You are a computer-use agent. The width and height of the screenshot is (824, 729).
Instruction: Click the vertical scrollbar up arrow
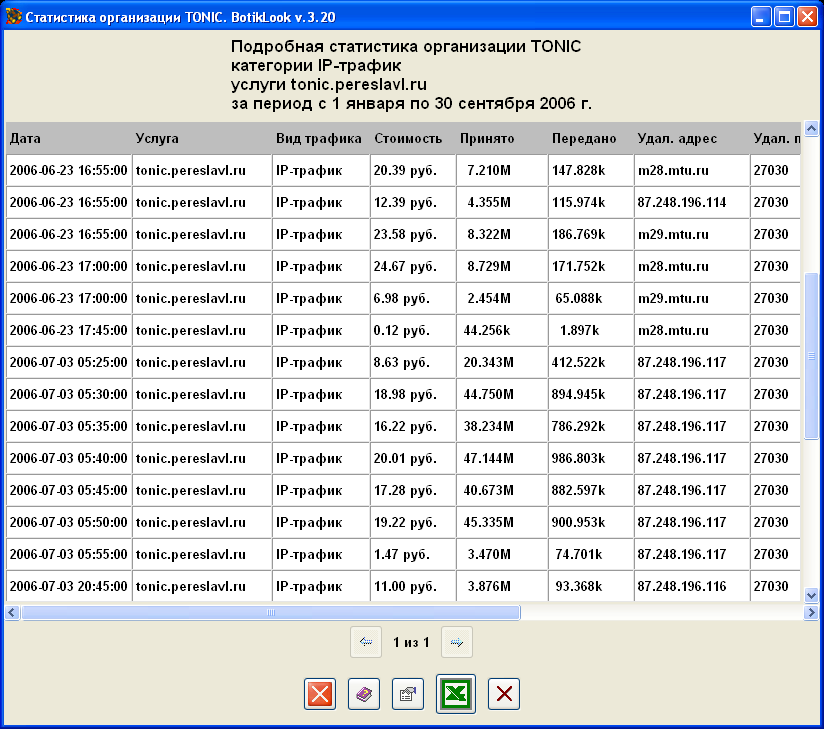(811, 128)
